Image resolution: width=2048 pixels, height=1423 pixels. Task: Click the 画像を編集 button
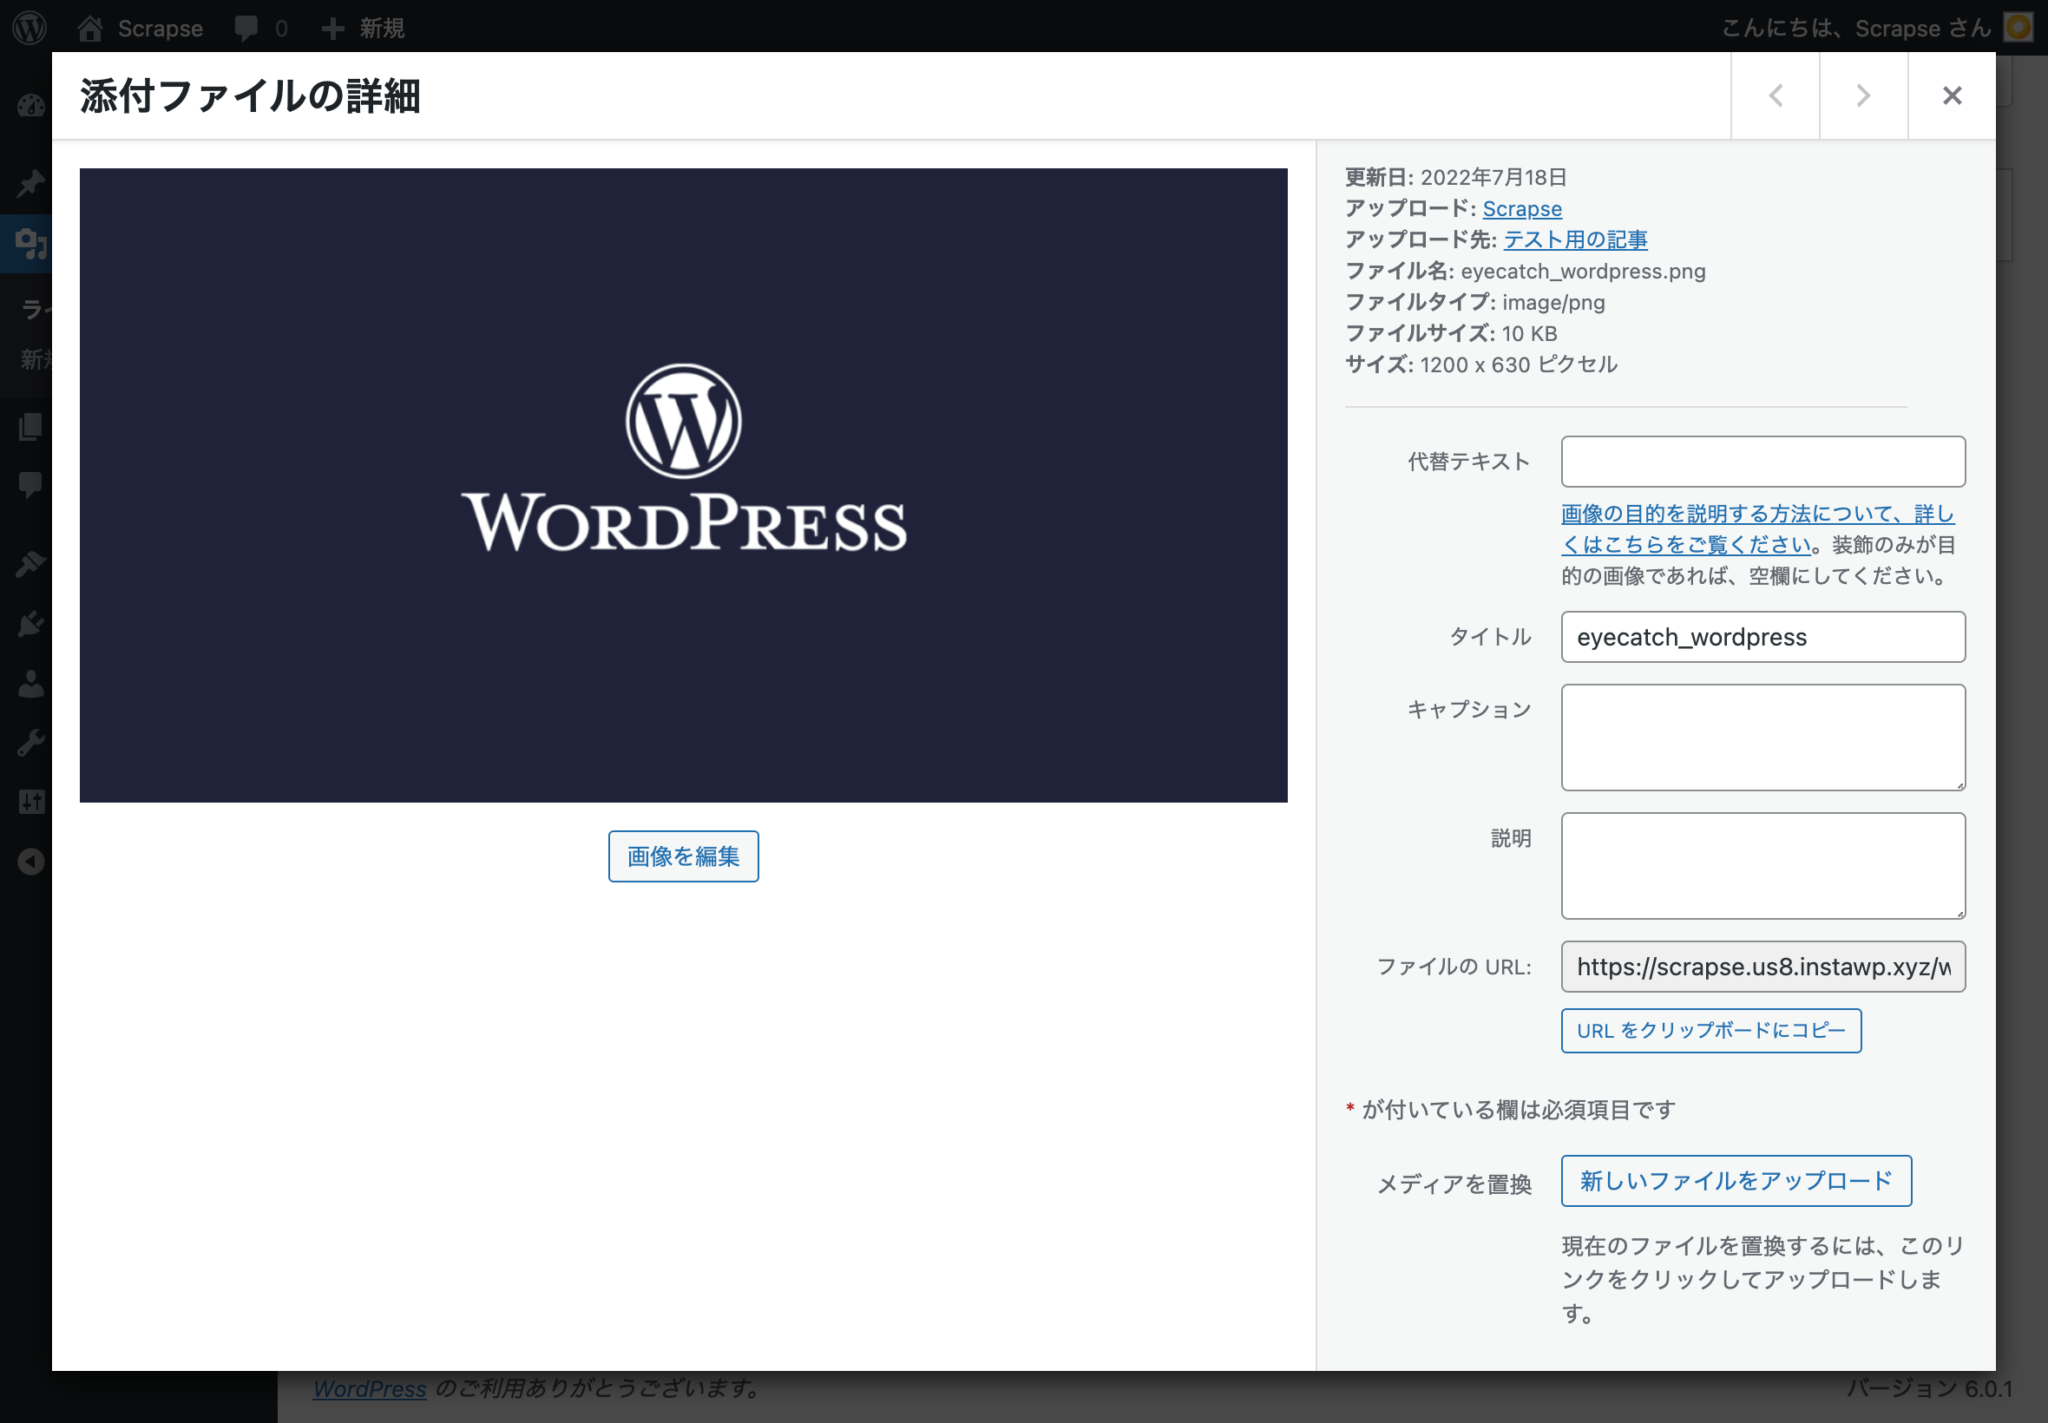pyautogui.click(x=682, y=856)
